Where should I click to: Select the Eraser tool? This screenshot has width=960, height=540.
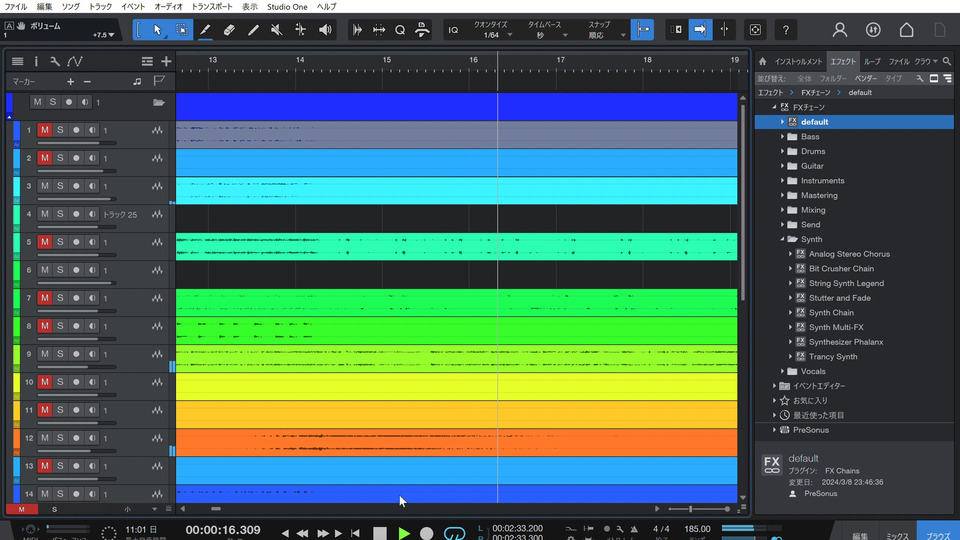click(229, 30)
